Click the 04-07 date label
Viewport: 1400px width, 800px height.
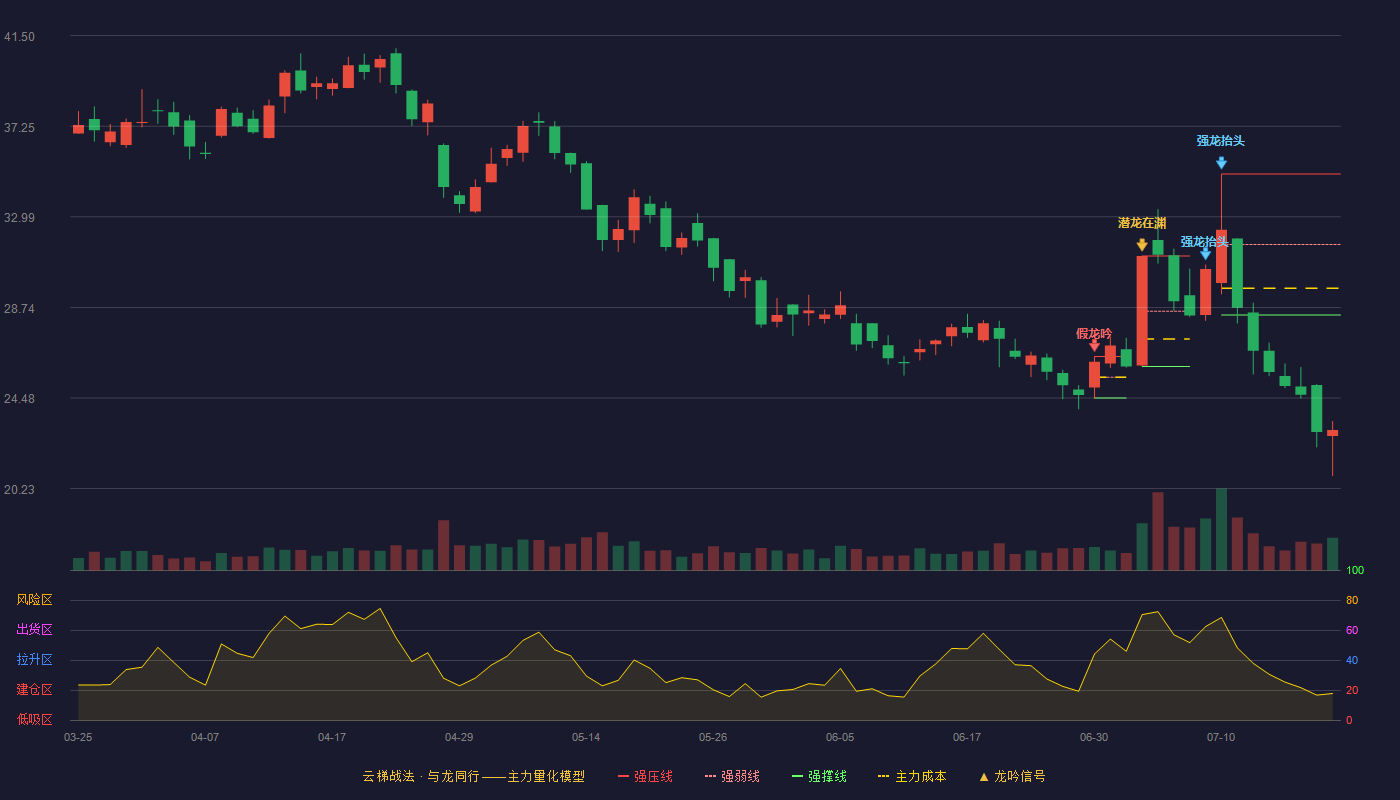click(205, 737)
